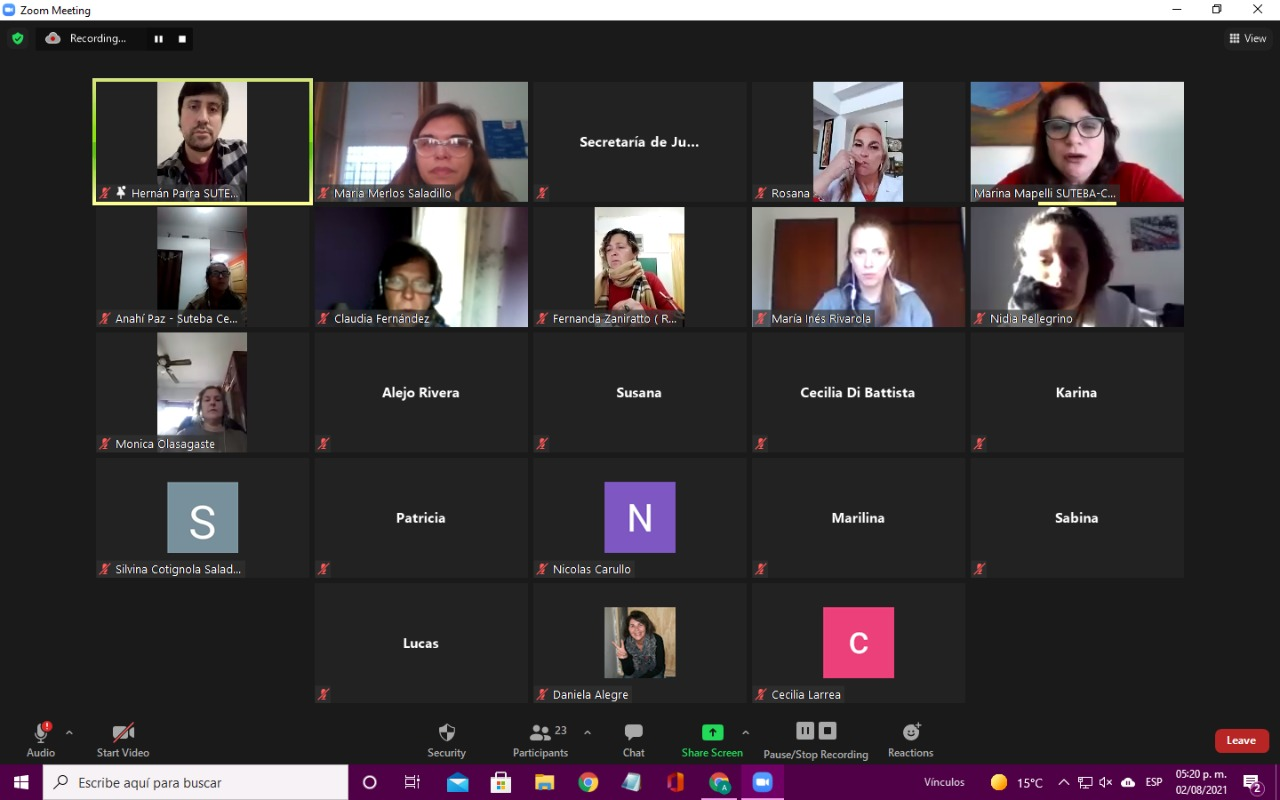Image resolution: width=1280 pixels, height=800 pixels.
Task: Toggle Start Video camera button
Action: coord(123,740)
